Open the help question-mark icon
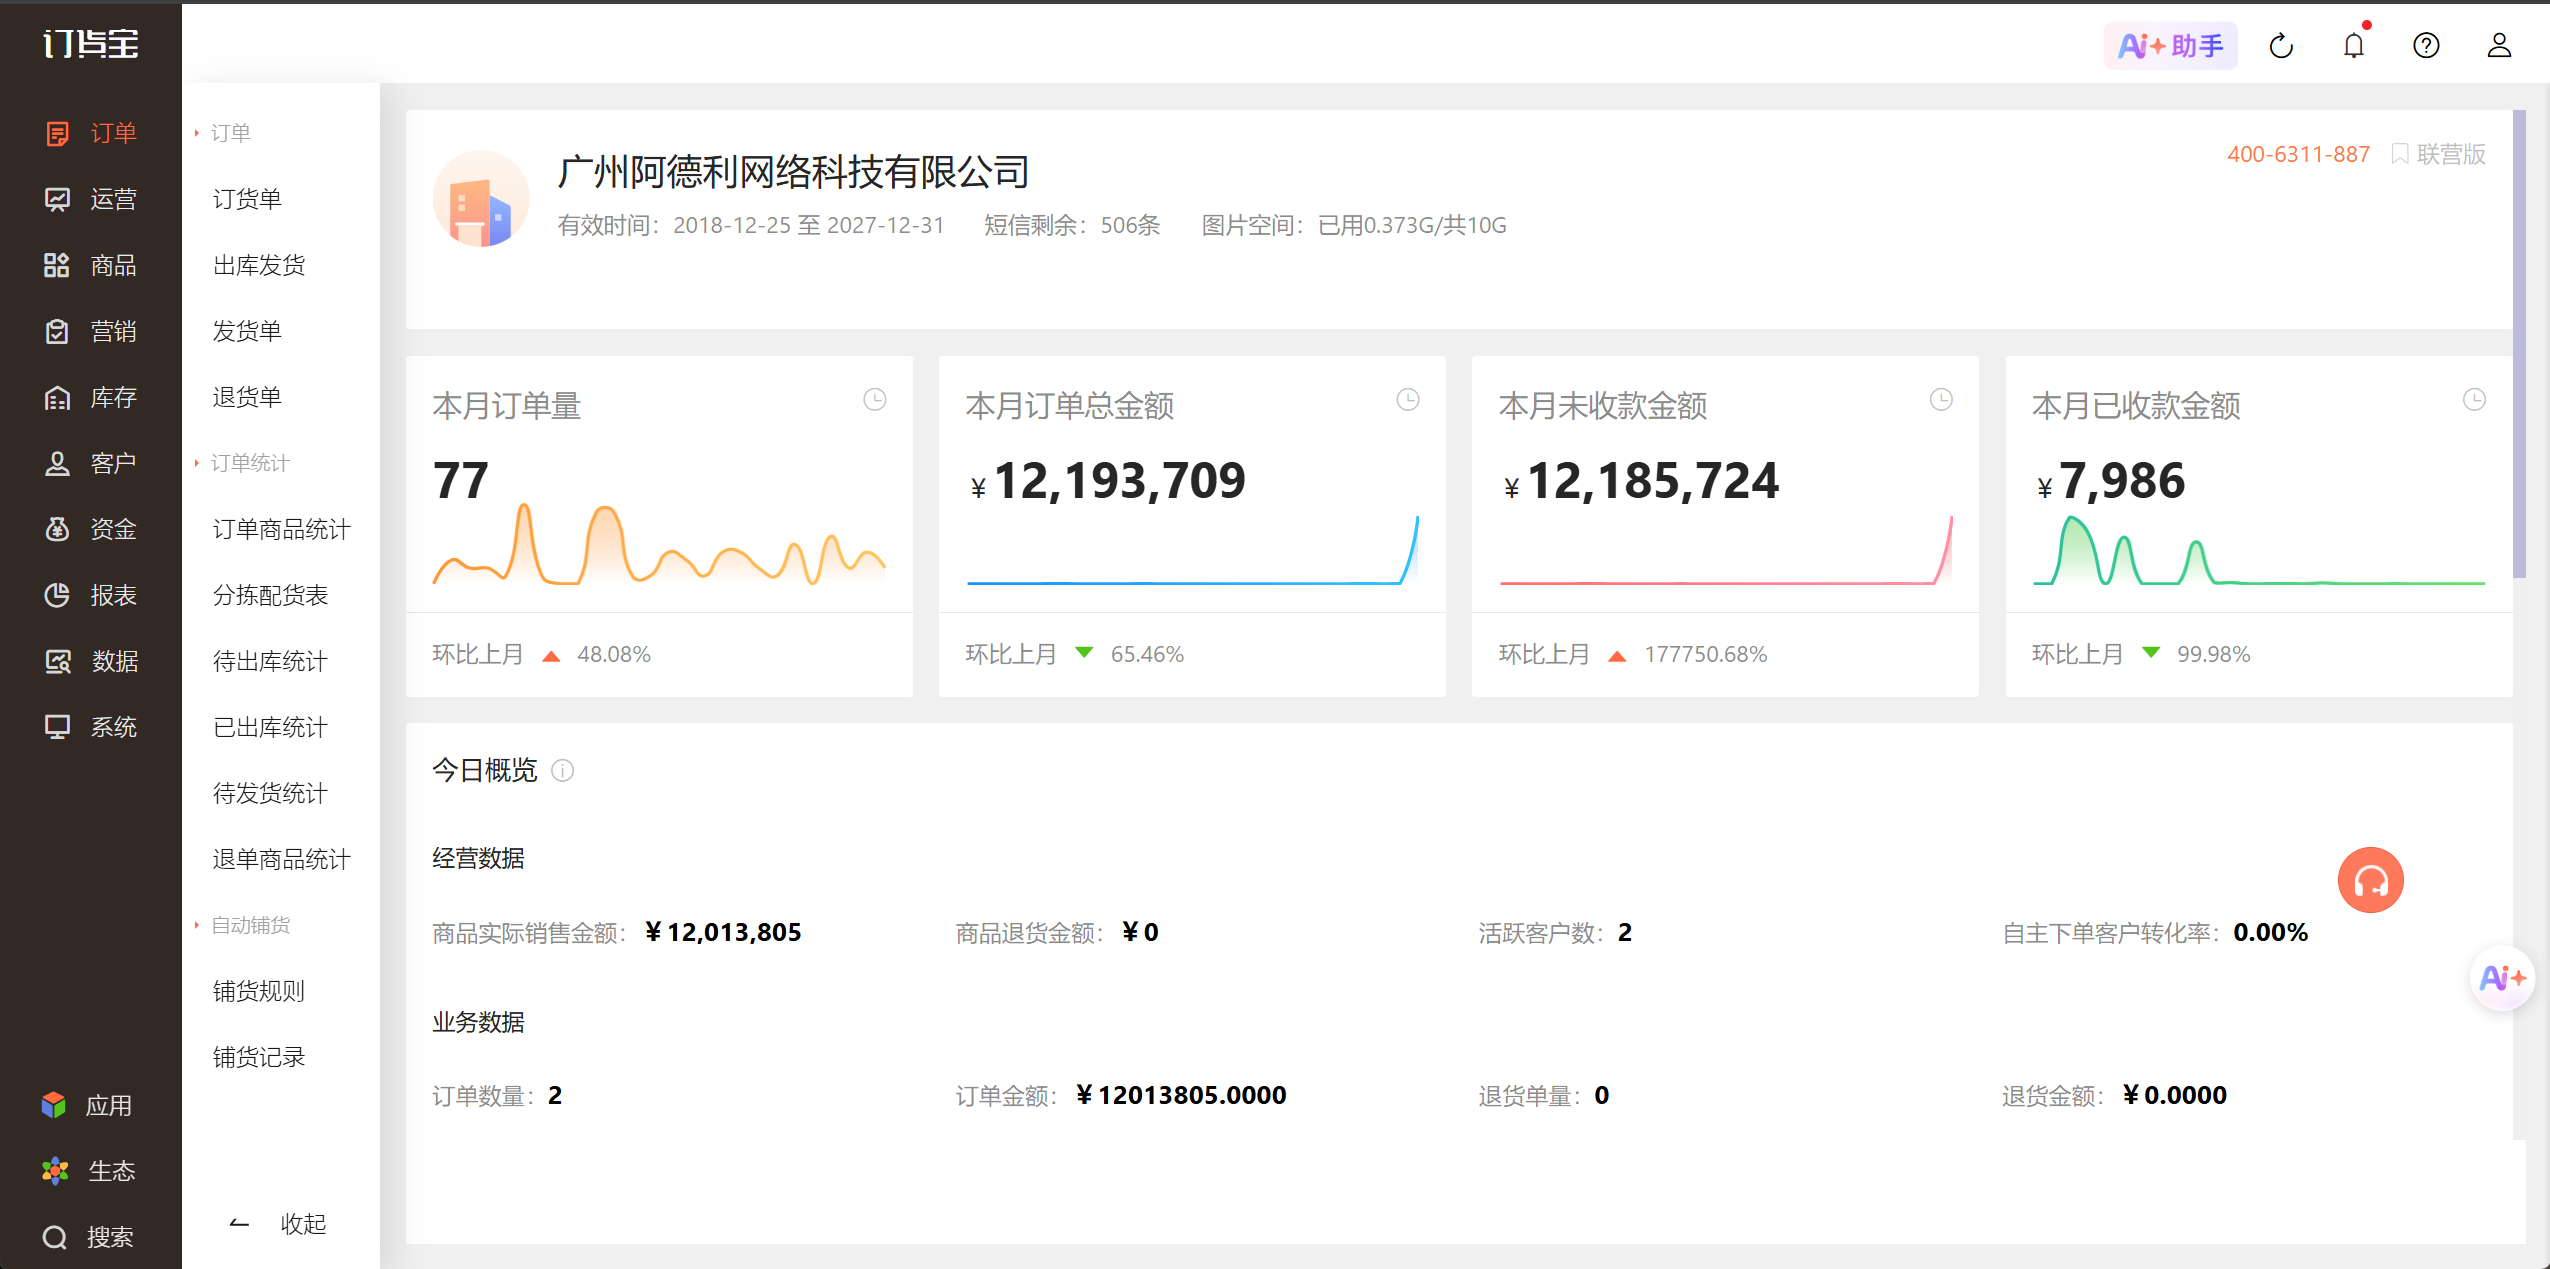 pos(2425,45)
